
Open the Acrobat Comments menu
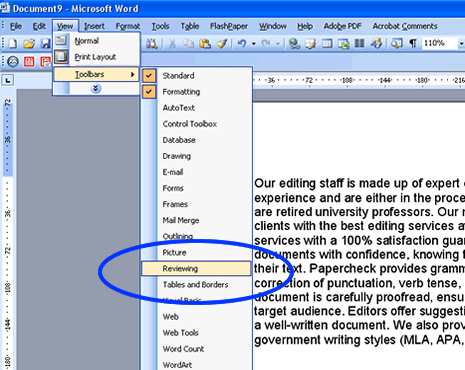click(x=405, y=26)
